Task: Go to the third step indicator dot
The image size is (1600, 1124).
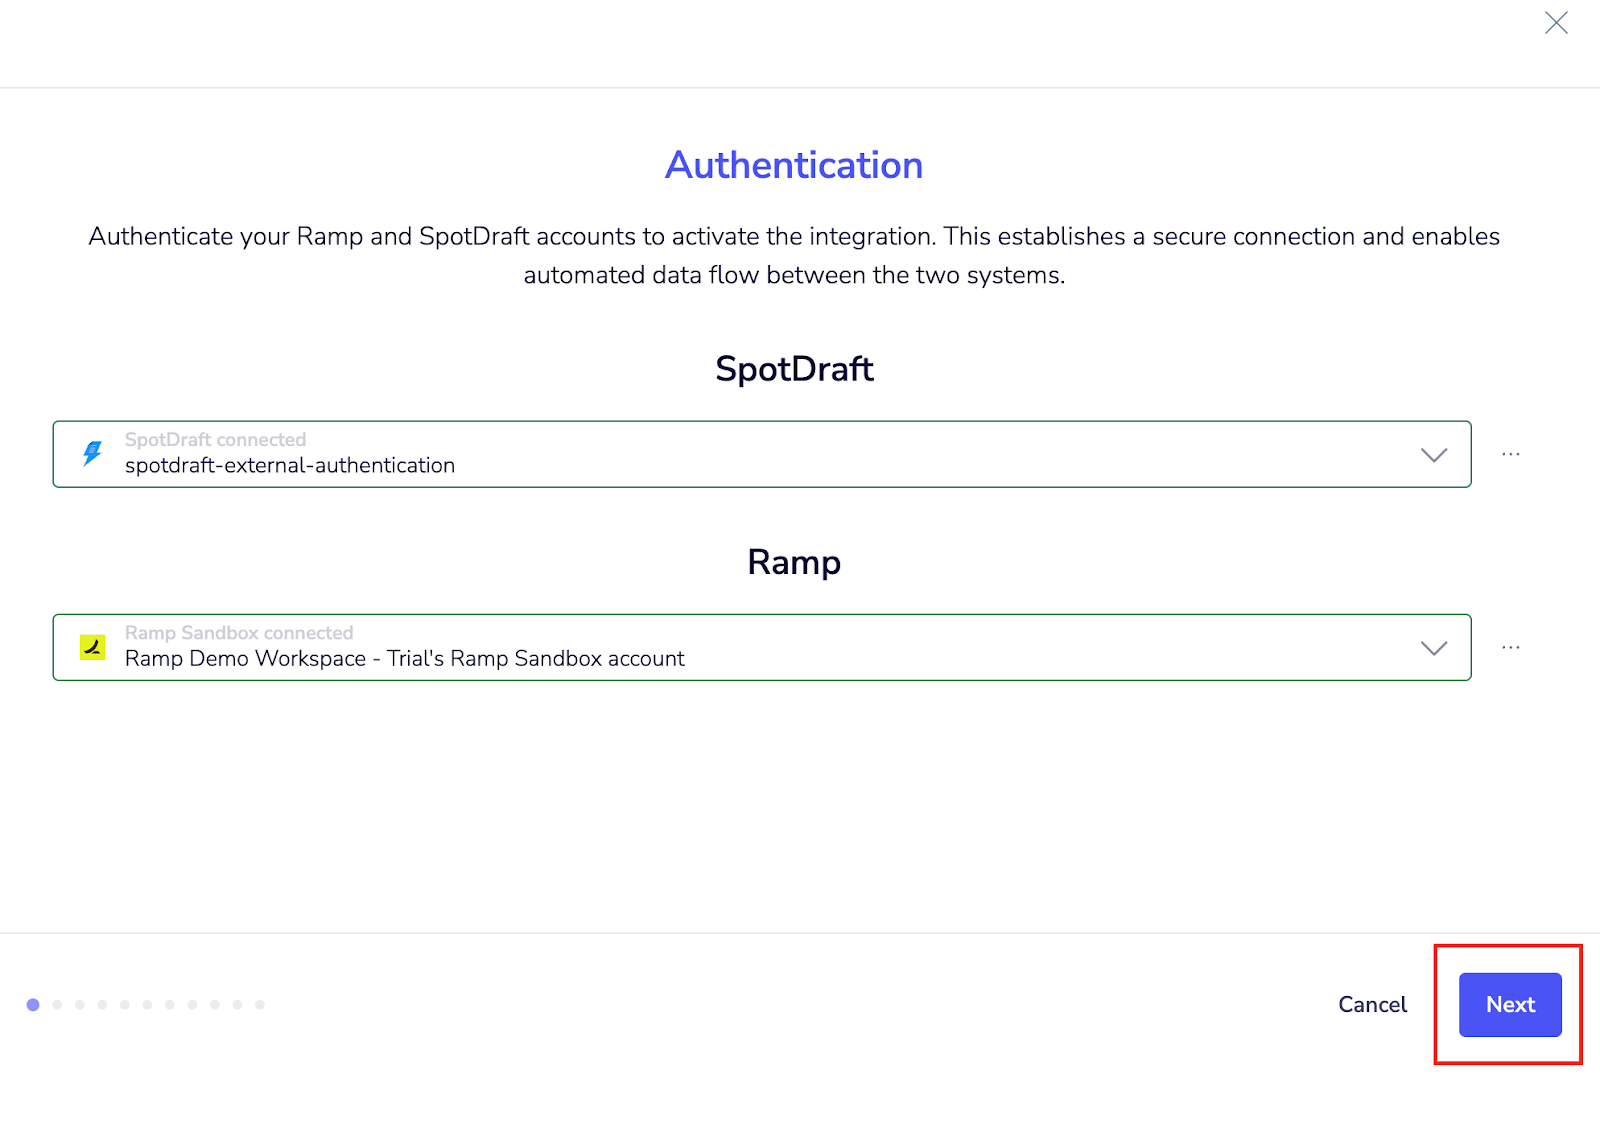Action: (80, 1005)
